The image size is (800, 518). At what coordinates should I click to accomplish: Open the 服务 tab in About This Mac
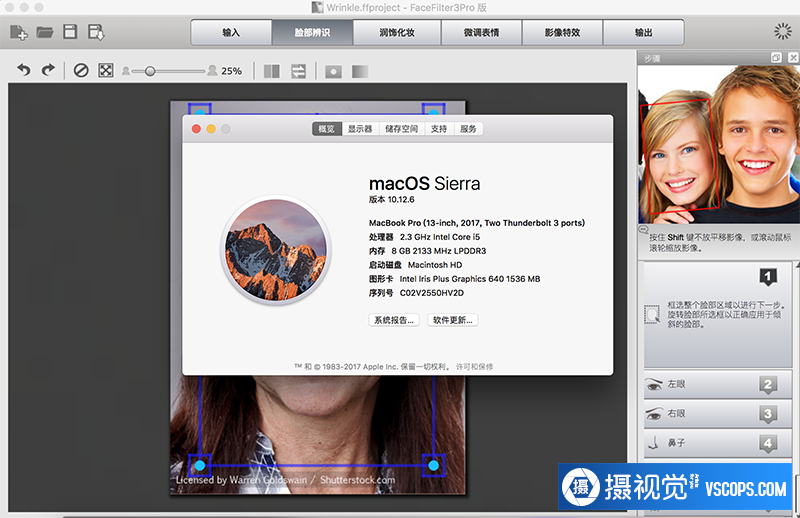click(x=468, y=129)
